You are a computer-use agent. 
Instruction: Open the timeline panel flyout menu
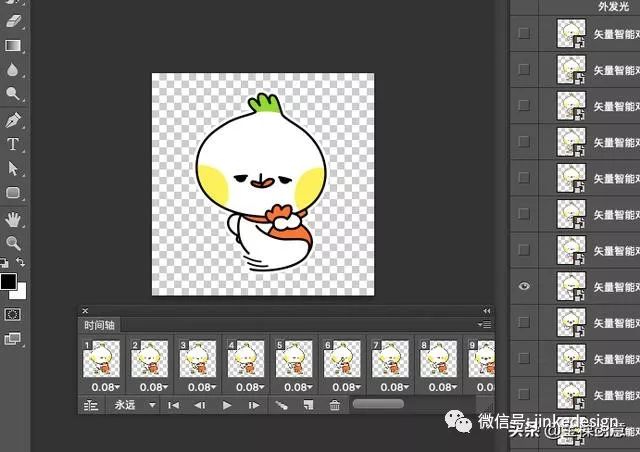(484, 325)
